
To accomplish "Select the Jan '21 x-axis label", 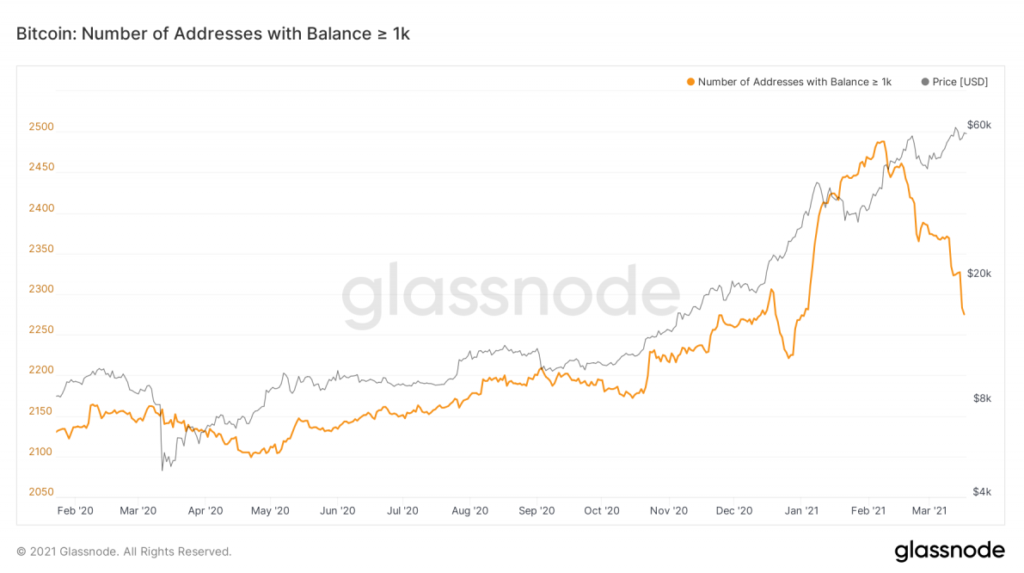I will pos(800,510).
